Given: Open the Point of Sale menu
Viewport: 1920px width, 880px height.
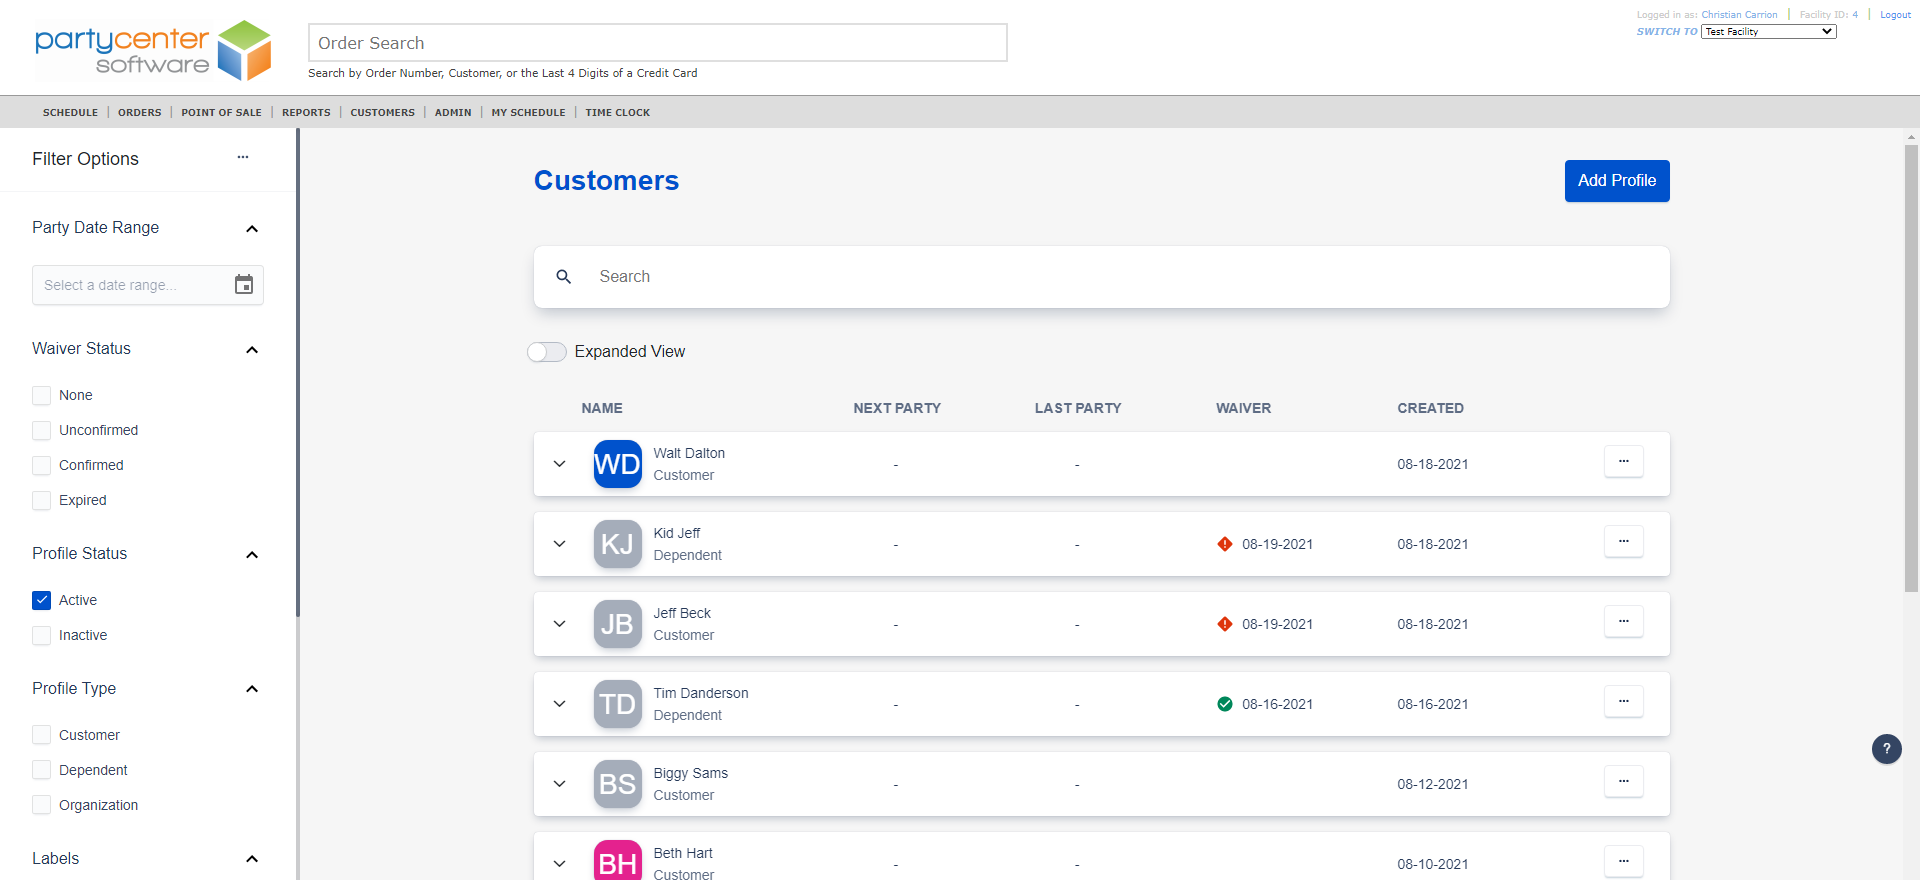Looking at the screenshot, I should [x=221, y=113].
